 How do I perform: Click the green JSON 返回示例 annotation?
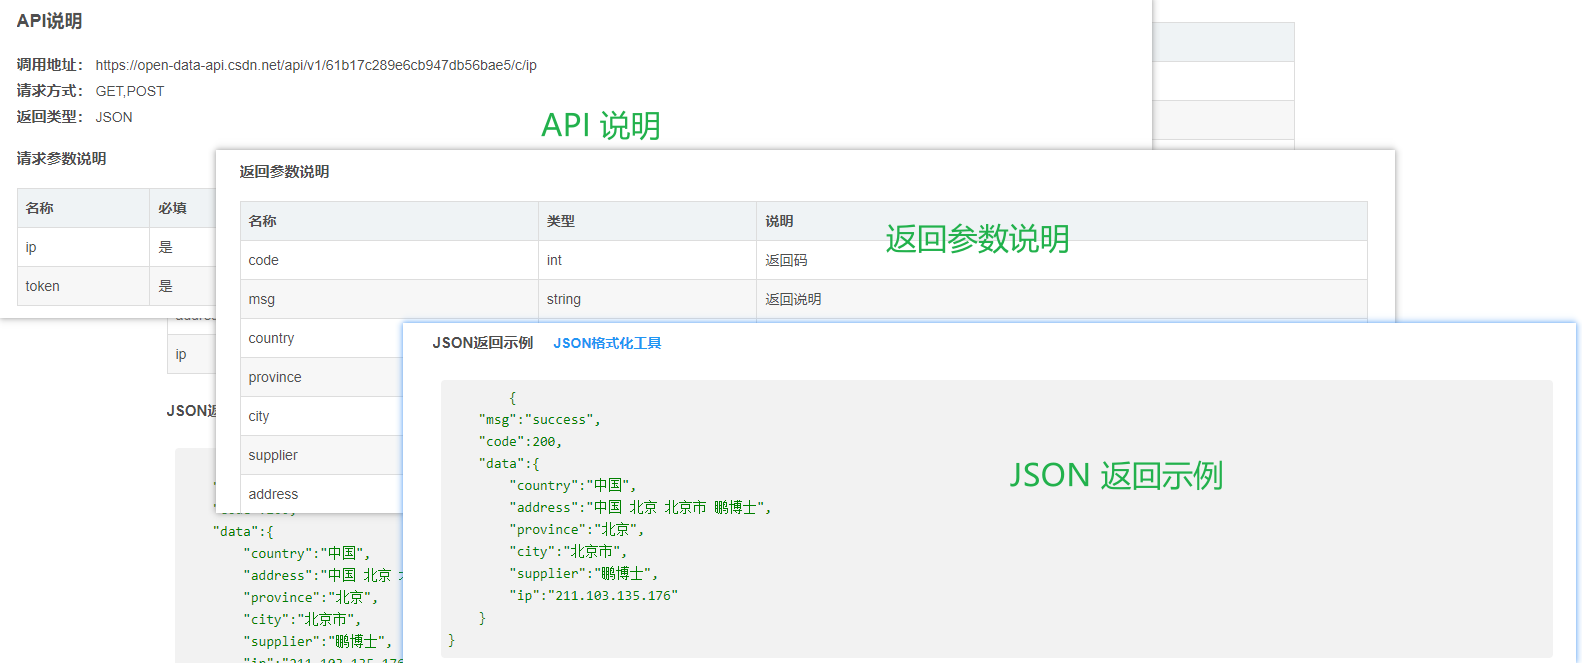click(1116, 475)
